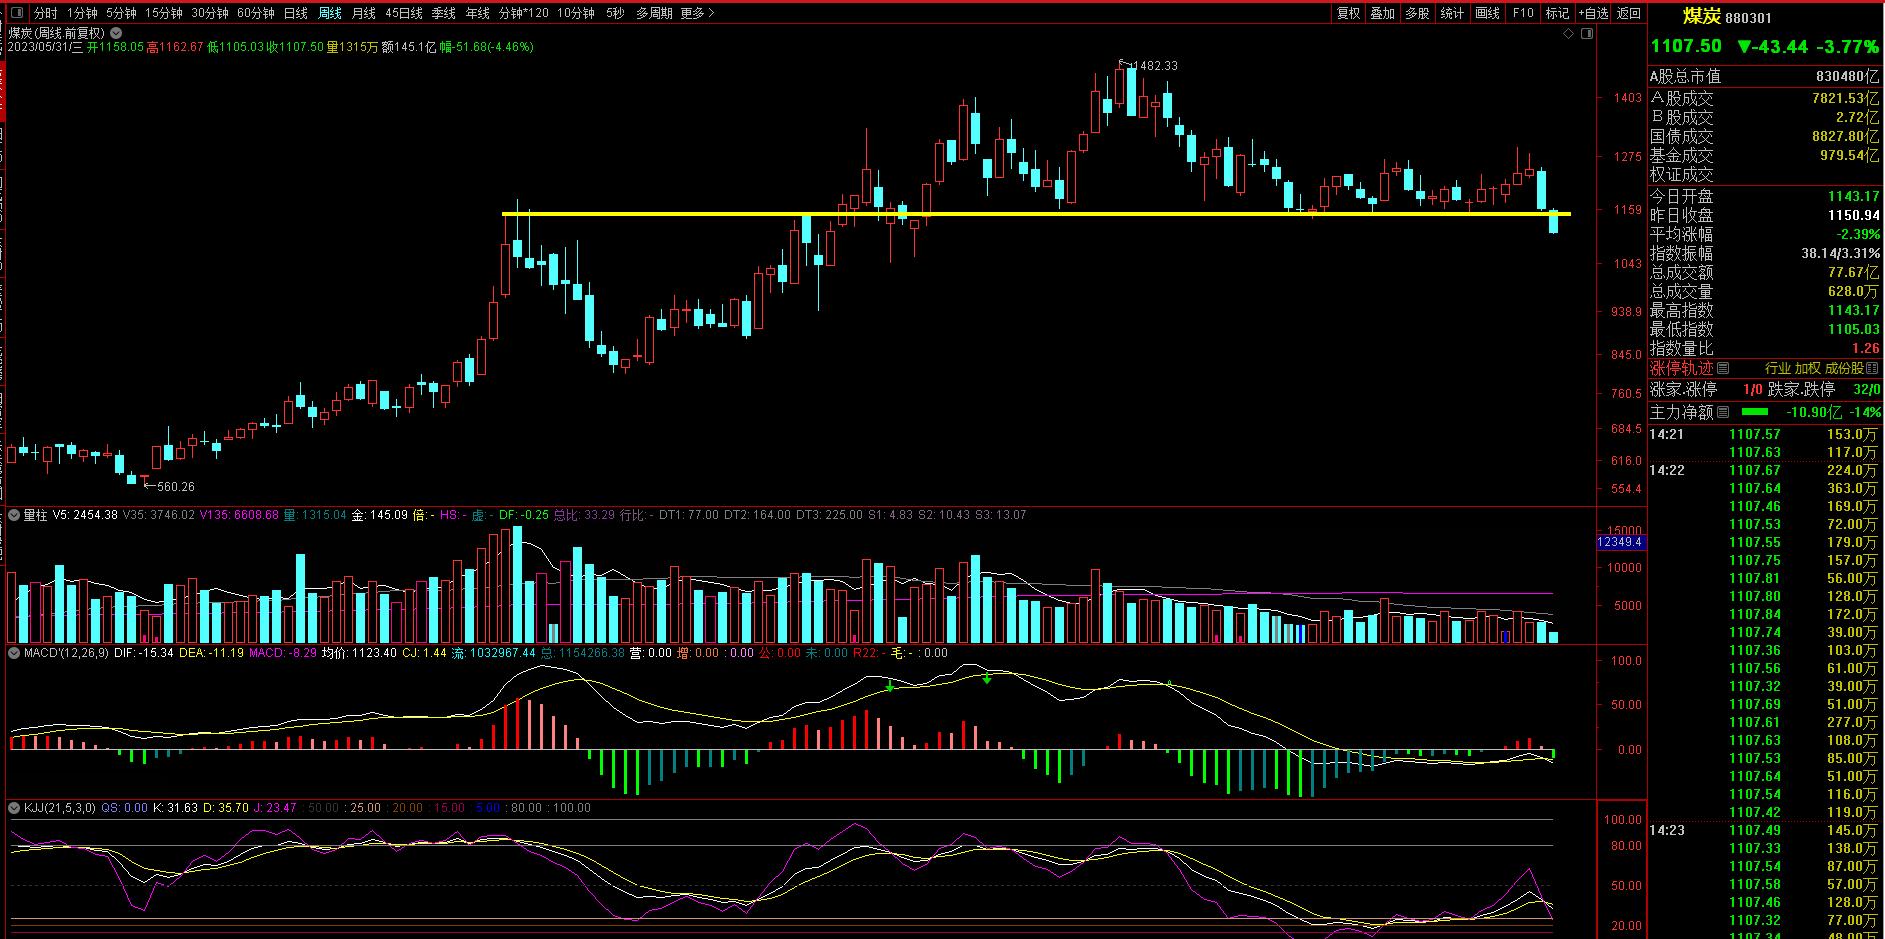The image size is (1885, 939).
Task: Open the 成份股 table icon
Action: pyautogui.click(x=1874, y=368)
